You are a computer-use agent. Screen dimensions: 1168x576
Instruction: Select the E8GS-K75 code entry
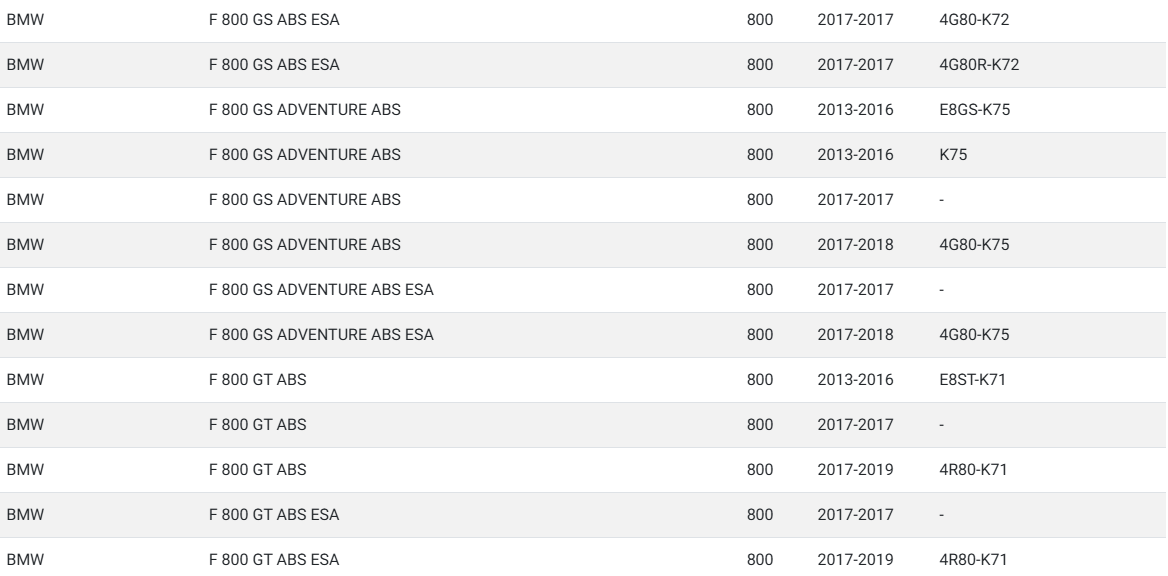(974, 110)
